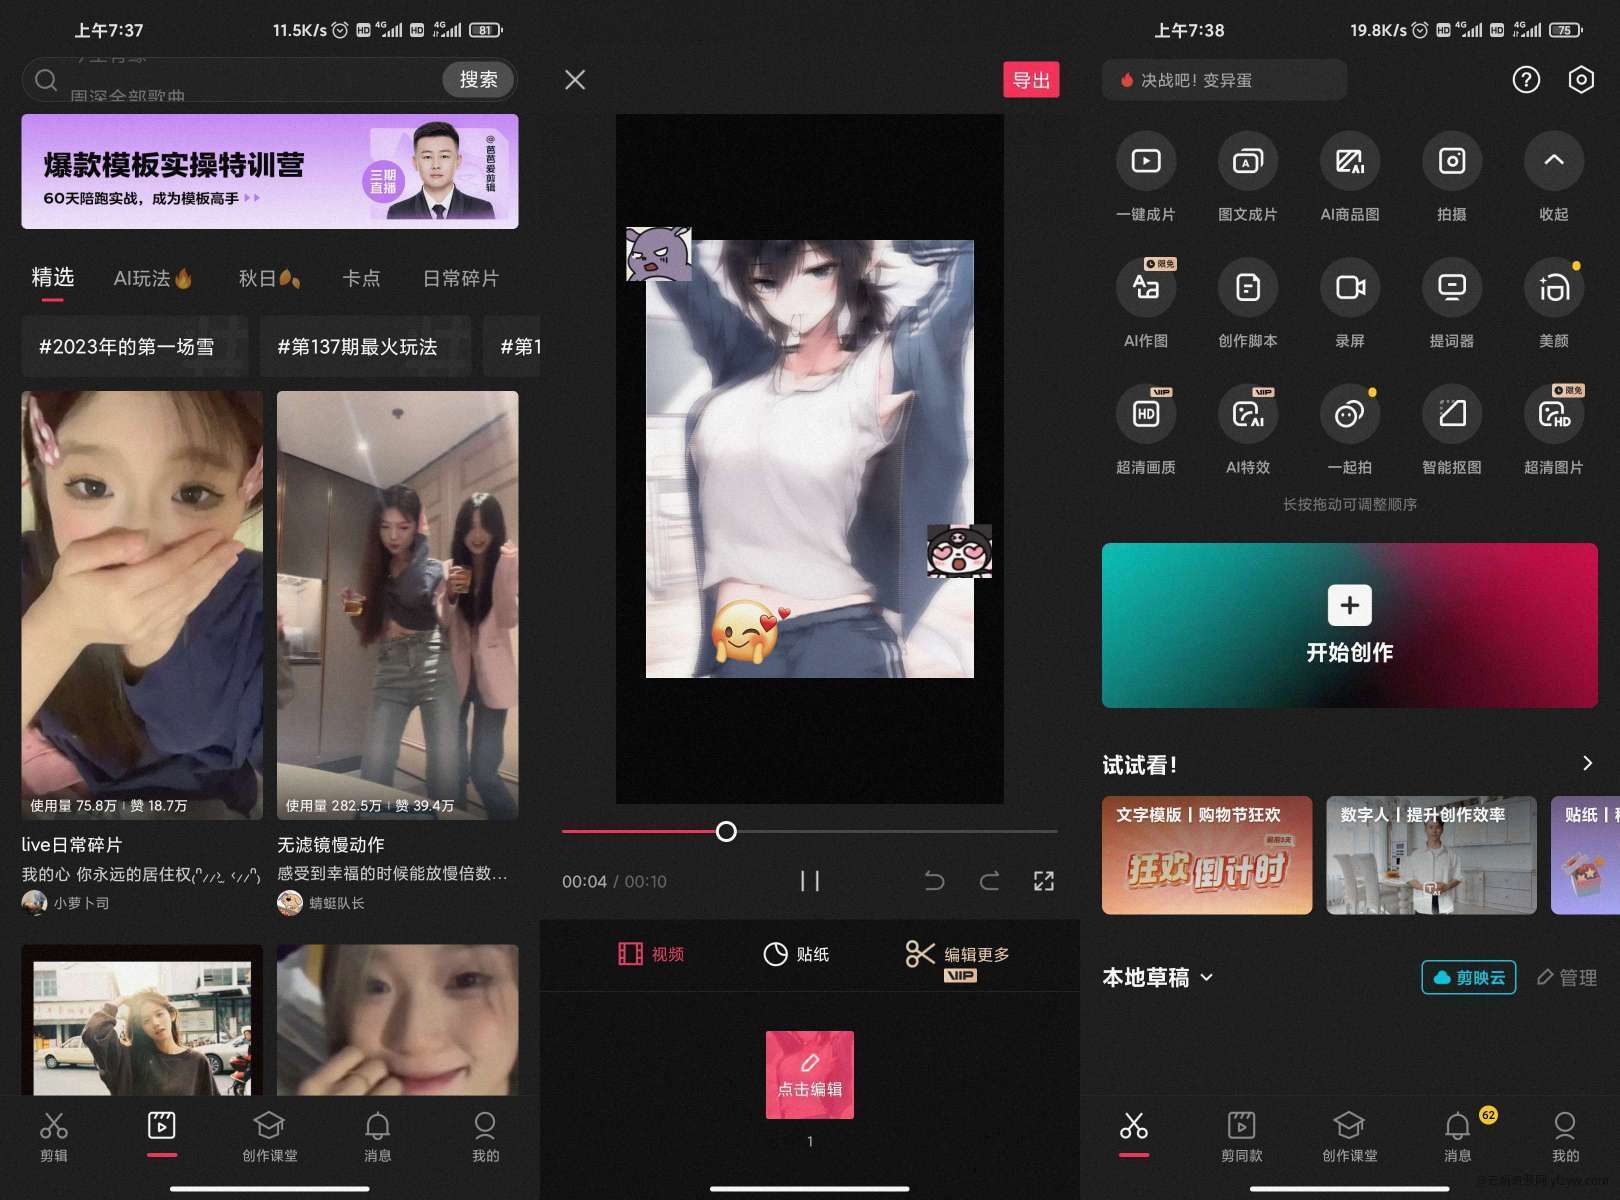Collapse tools grid with 收起 chevron

[1554, 178]
